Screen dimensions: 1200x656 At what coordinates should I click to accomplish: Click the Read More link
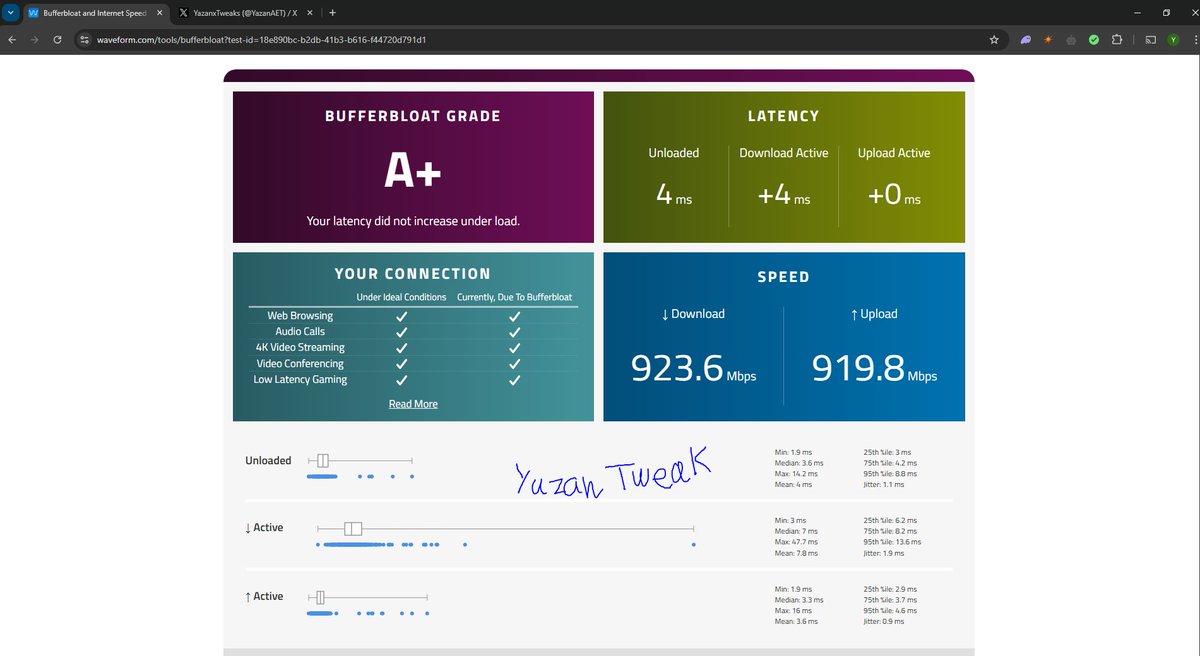click(x=413, y=404)
